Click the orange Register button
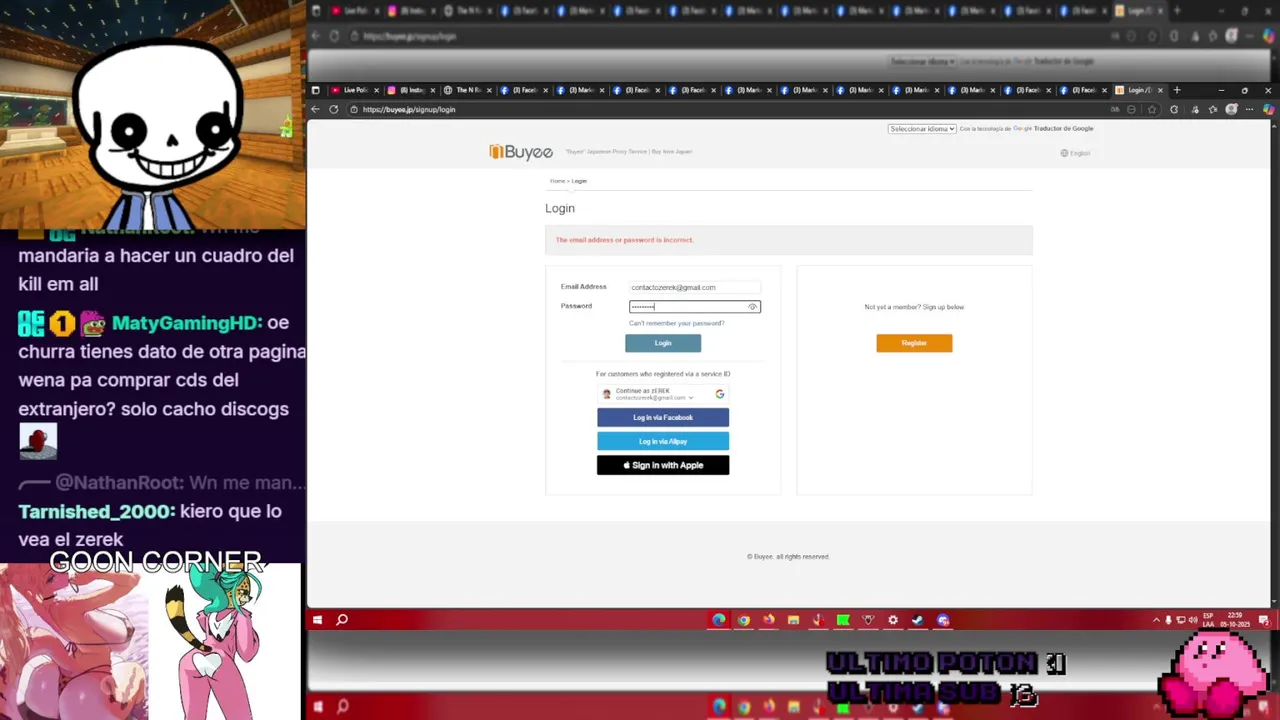The width and height of the screenshot is (1280, 720). coord(914,343)
